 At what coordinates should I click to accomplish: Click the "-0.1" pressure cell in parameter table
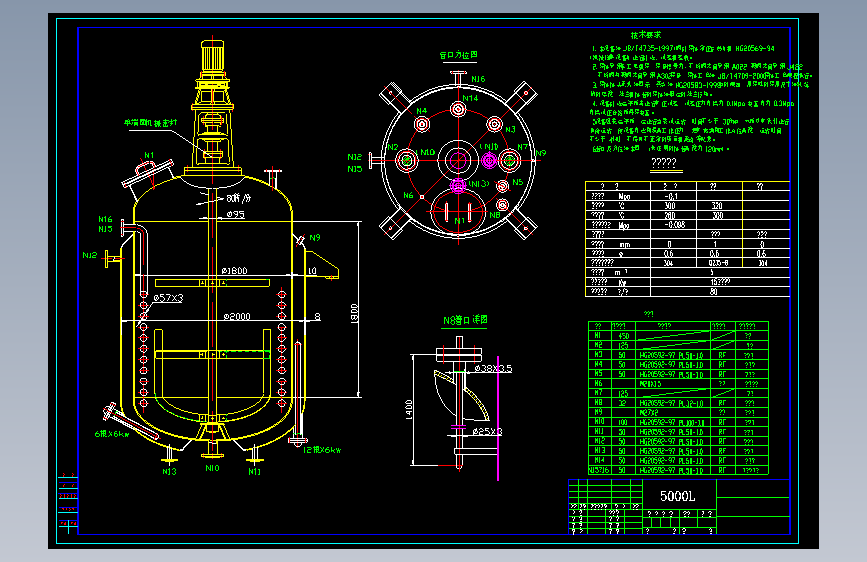point(671,196)
